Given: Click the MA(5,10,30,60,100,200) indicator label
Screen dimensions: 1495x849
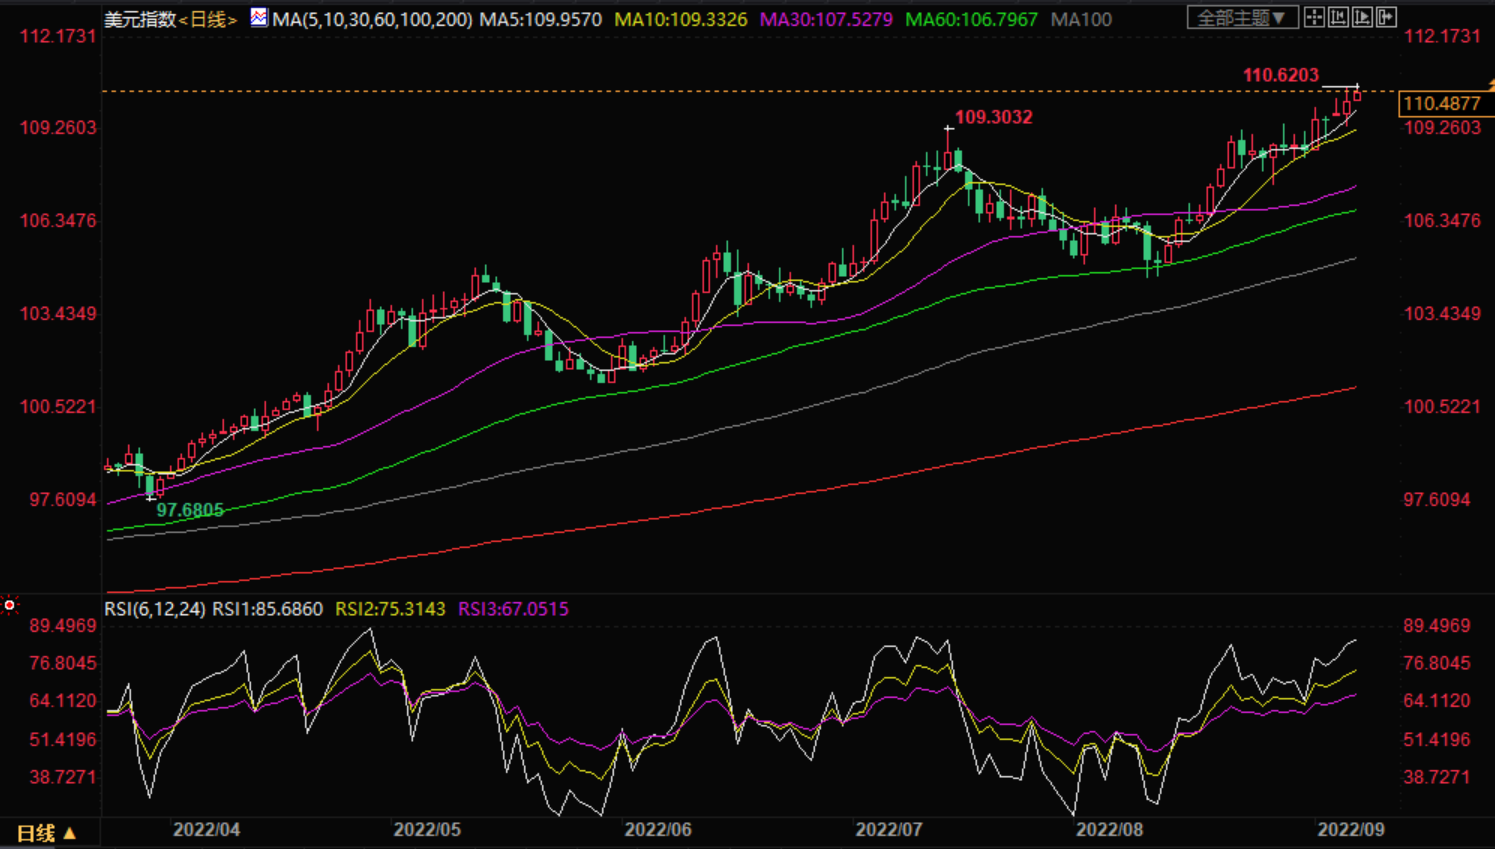Looking at the screenshot, I should [372, 19].
